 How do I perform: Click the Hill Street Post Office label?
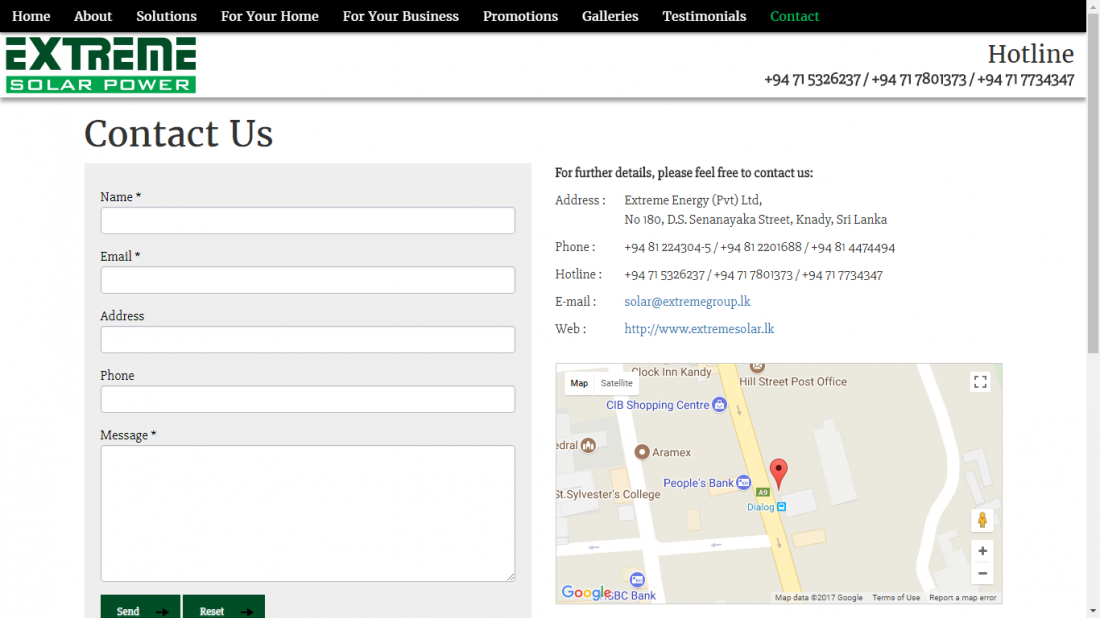793,382
